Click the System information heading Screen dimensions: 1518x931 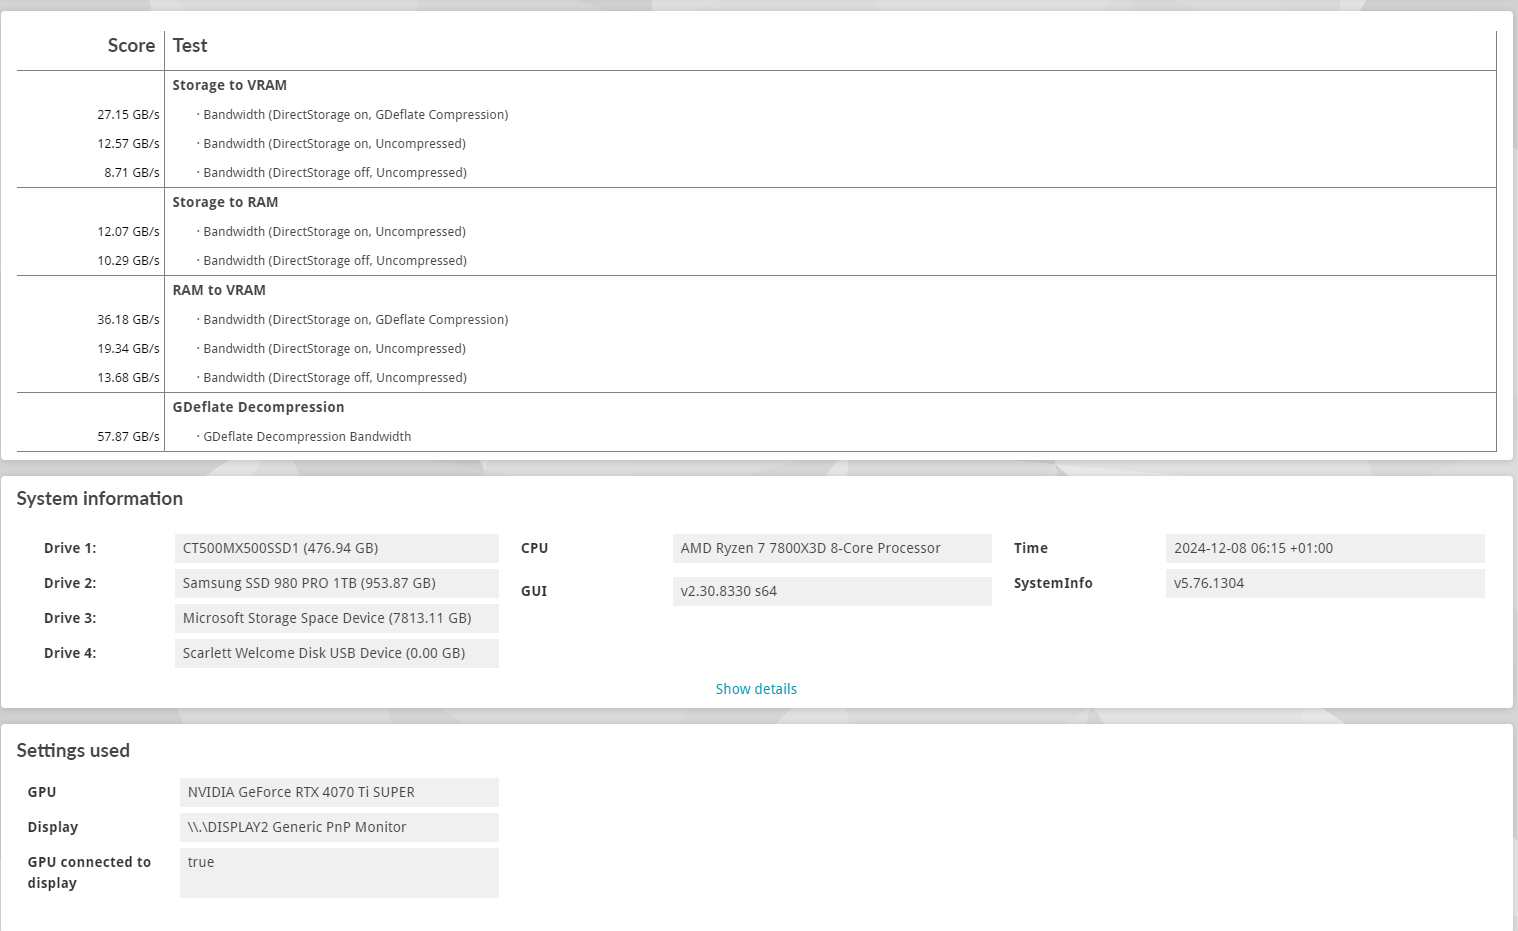[100, 499]
